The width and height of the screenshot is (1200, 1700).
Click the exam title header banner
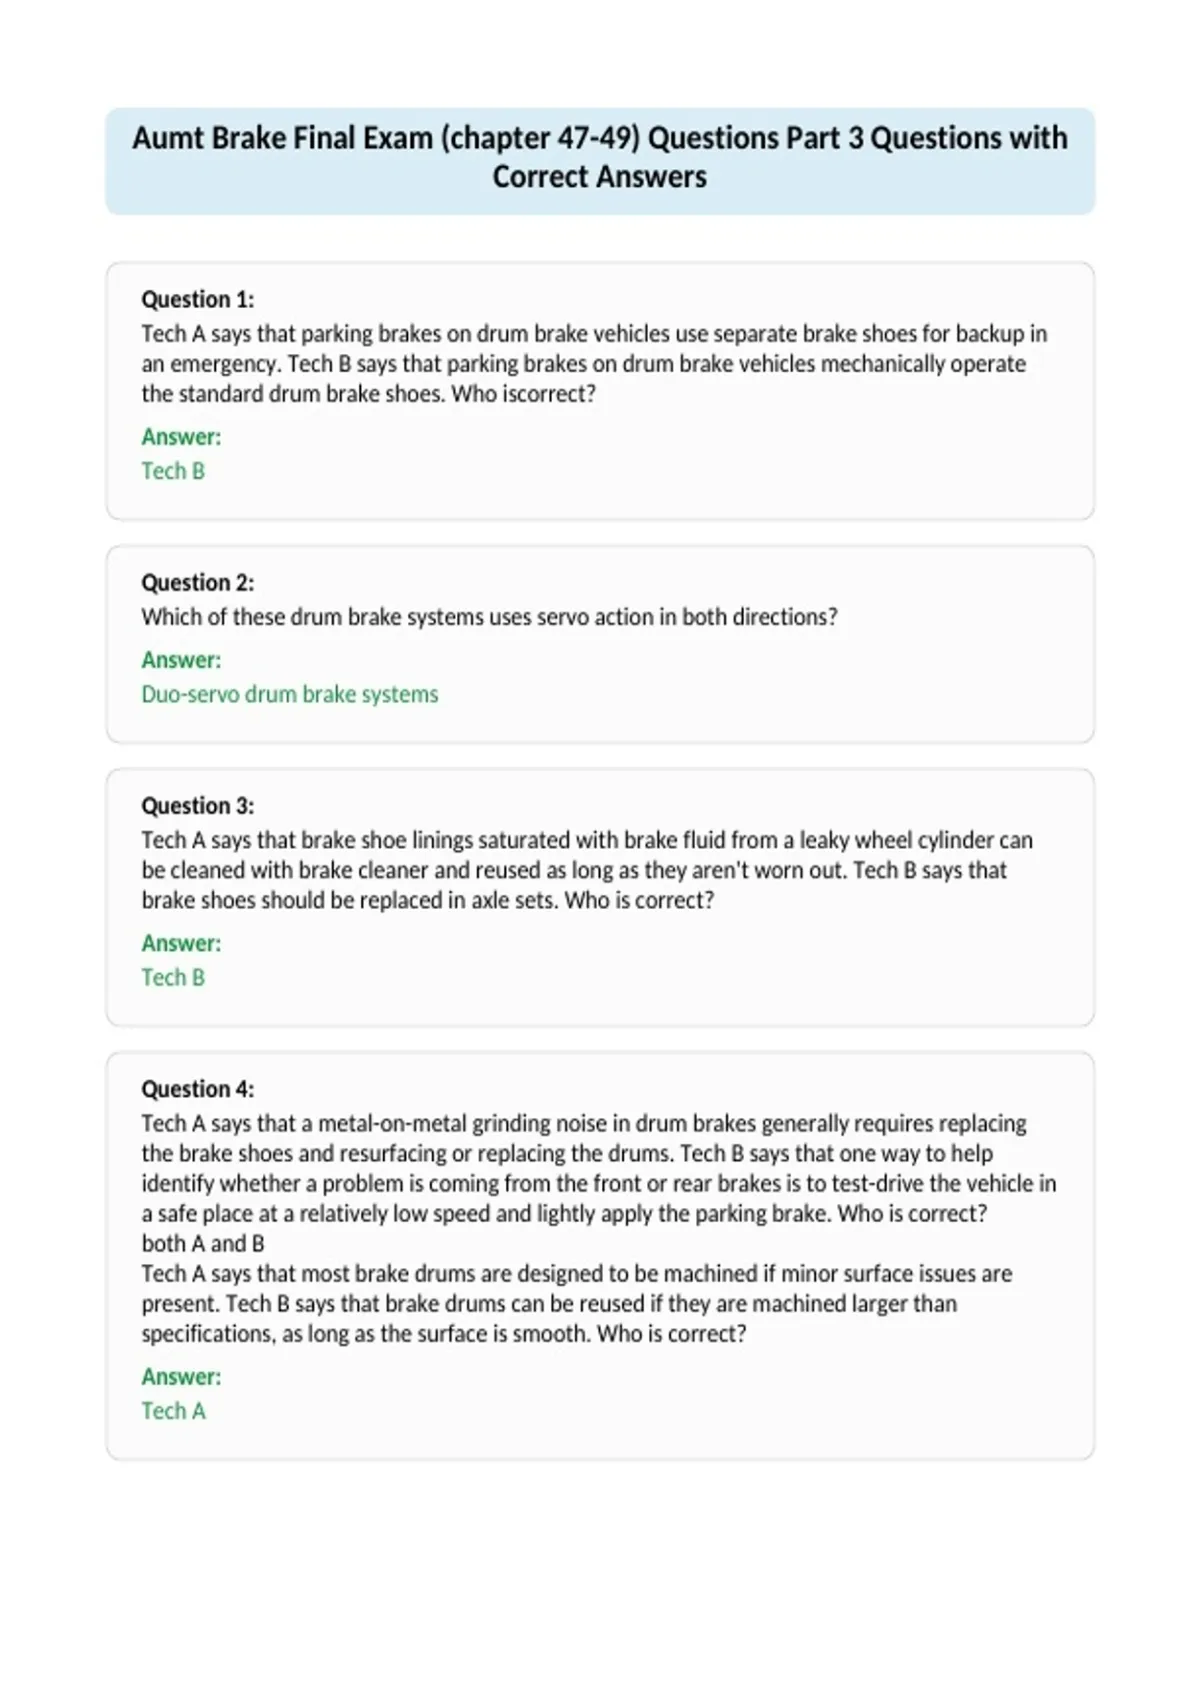(600, 161)
